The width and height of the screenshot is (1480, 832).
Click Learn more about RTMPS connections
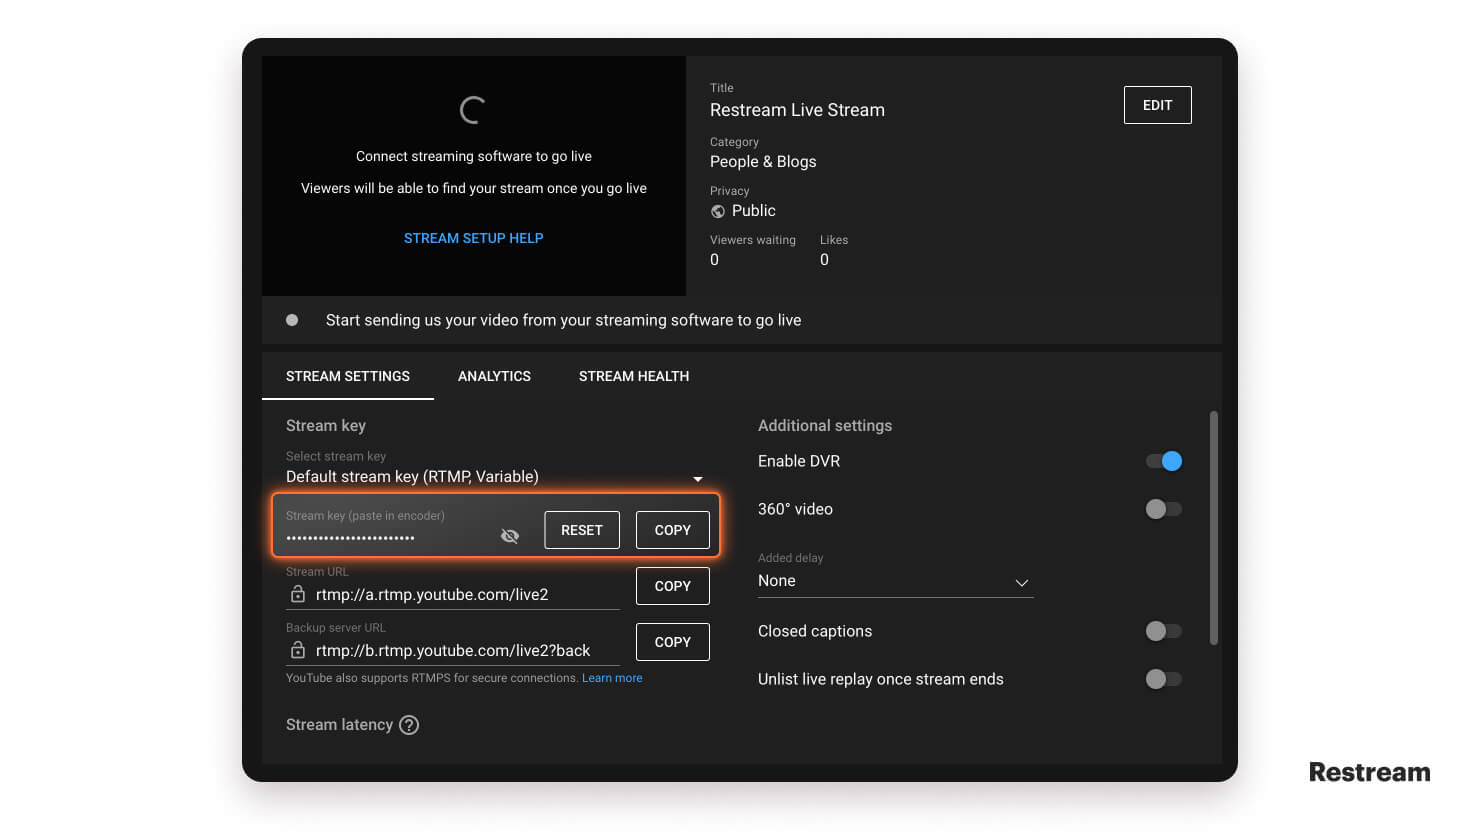click(612, 677)
